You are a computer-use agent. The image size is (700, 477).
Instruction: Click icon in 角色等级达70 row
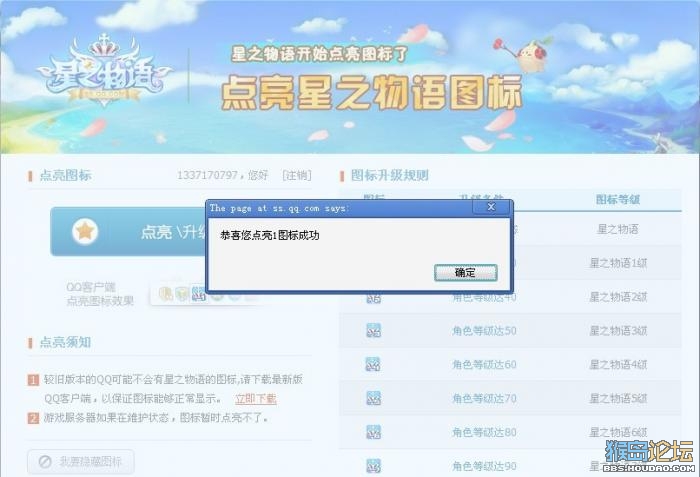coord(373,398)
